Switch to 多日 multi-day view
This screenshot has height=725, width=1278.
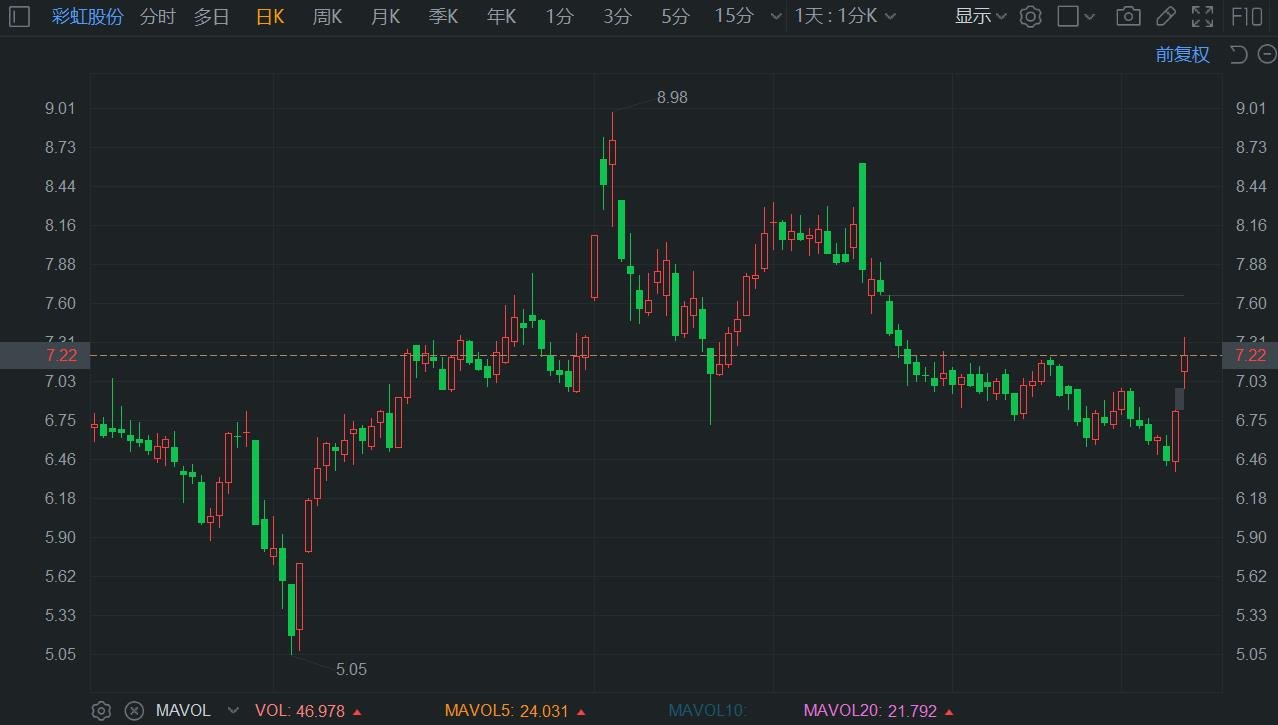[x=211, y=16]
